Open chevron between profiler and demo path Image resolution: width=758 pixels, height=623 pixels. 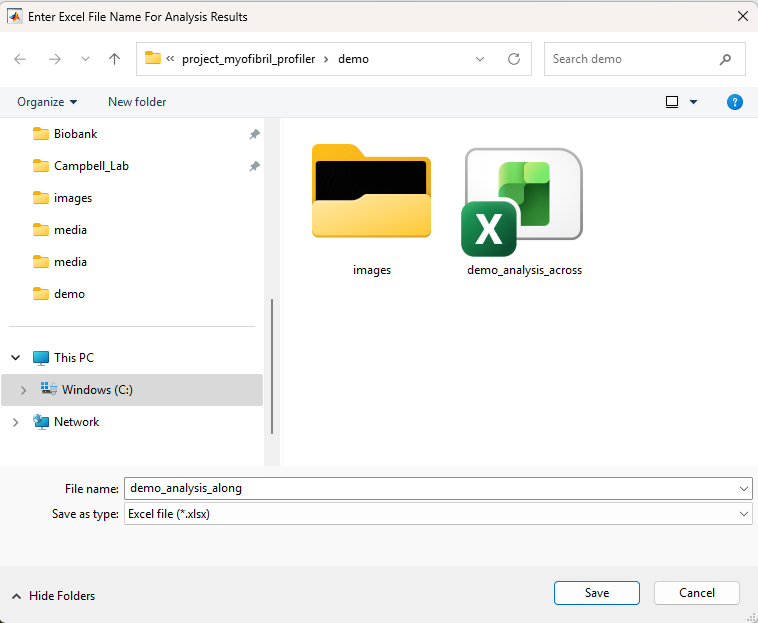[326, 59]
